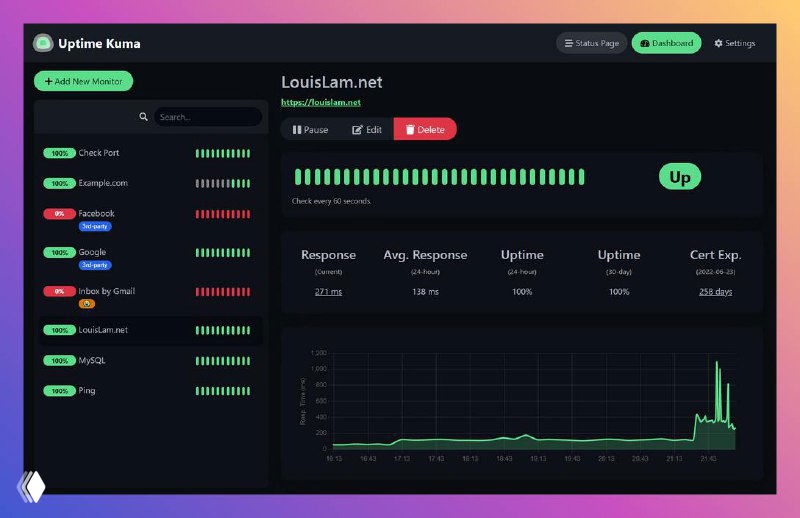Select the Google monitor
This screenshot has height=518, width=800.
click(151, 258)
